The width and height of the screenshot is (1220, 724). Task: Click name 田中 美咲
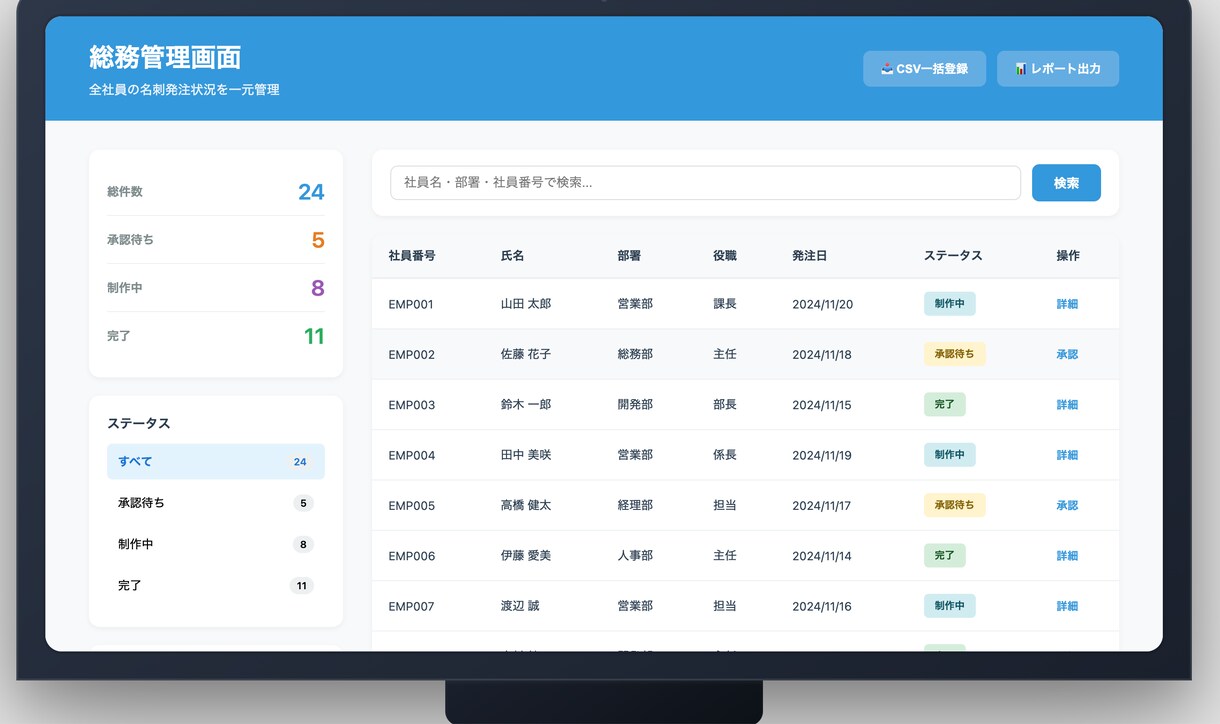tap(526, 455)
